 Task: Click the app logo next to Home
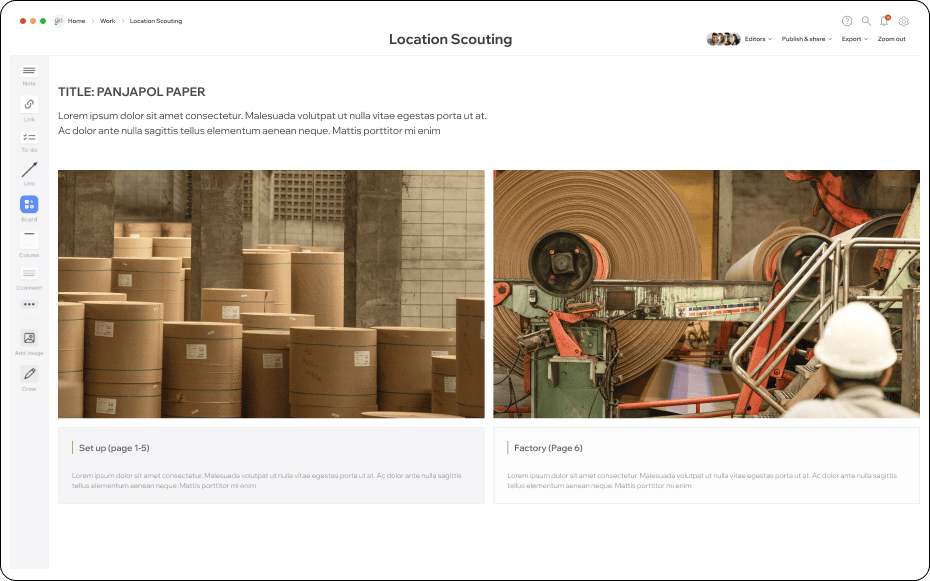pyautogui.click(x=58, y=21)
